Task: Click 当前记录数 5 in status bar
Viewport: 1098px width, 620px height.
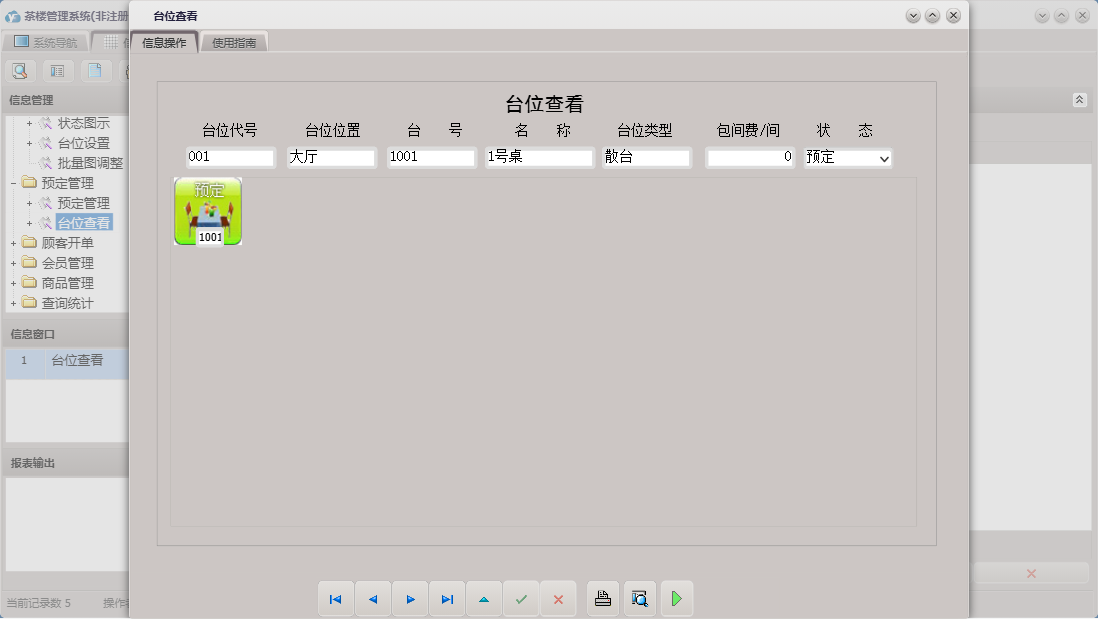Action: point(39,603)
